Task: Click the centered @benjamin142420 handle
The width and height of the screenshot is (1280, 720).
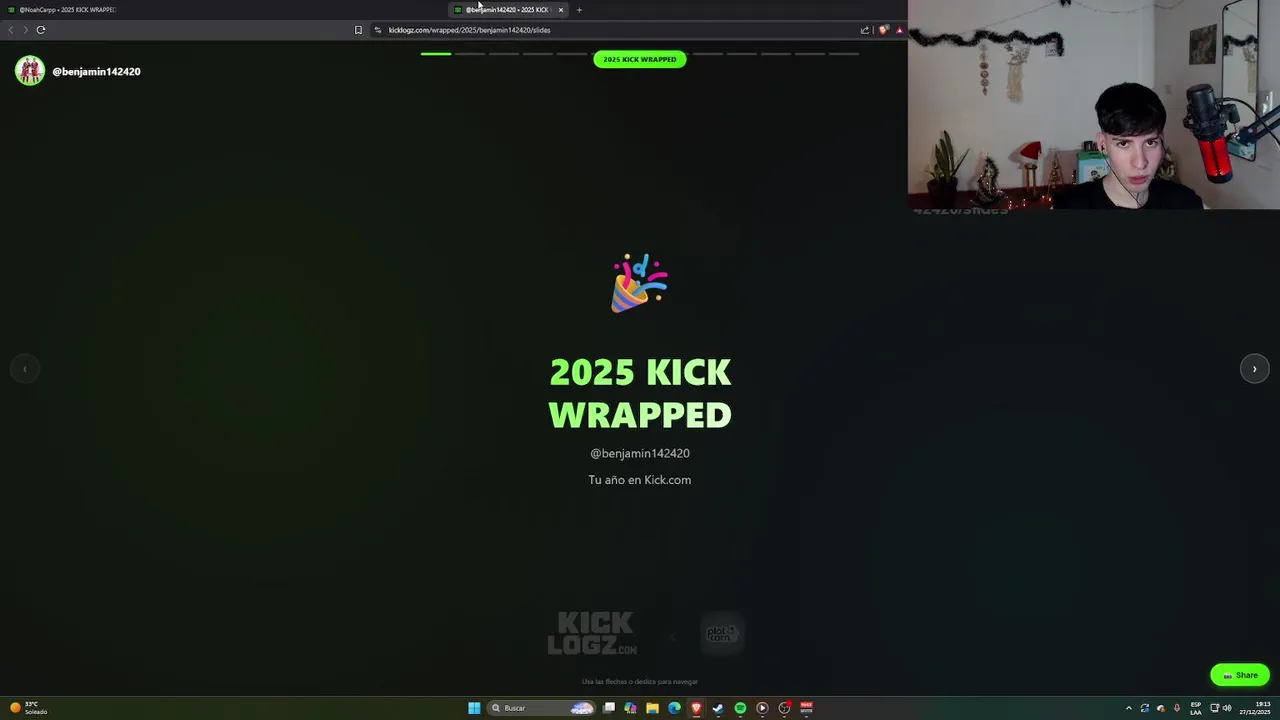Action: pyautogui.click(x=640, y=453)
